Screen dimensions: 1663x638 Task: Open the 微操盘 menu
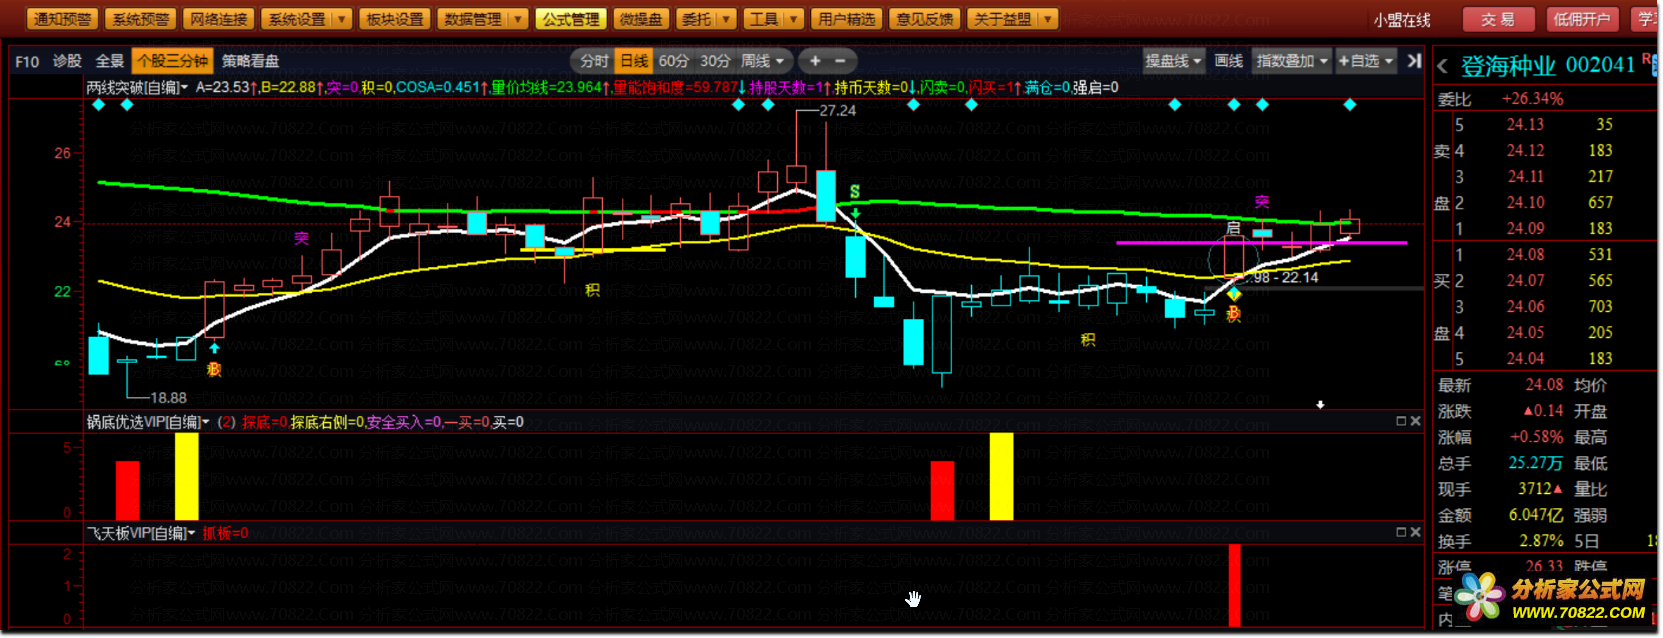pos(640,19)
